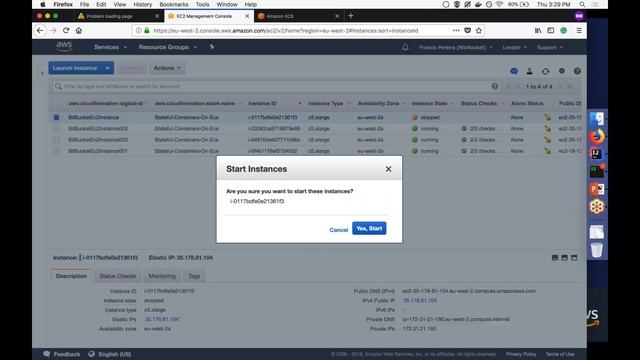This screenshot has height=360, width=640.
Task: Reload the page in Firefox
Action: pyautogui.click(x=66, y=30)
